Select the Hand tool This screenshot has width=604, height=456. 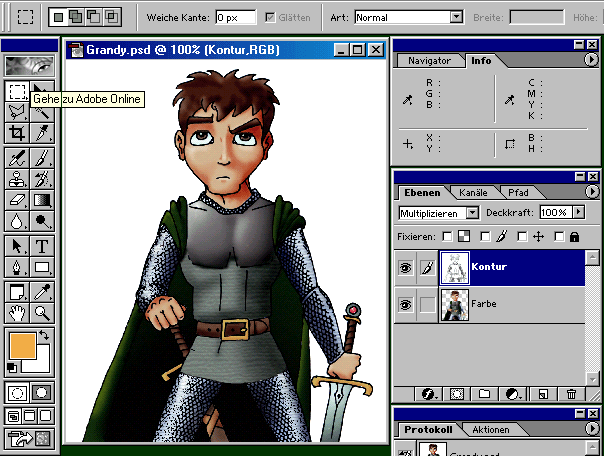17,313
